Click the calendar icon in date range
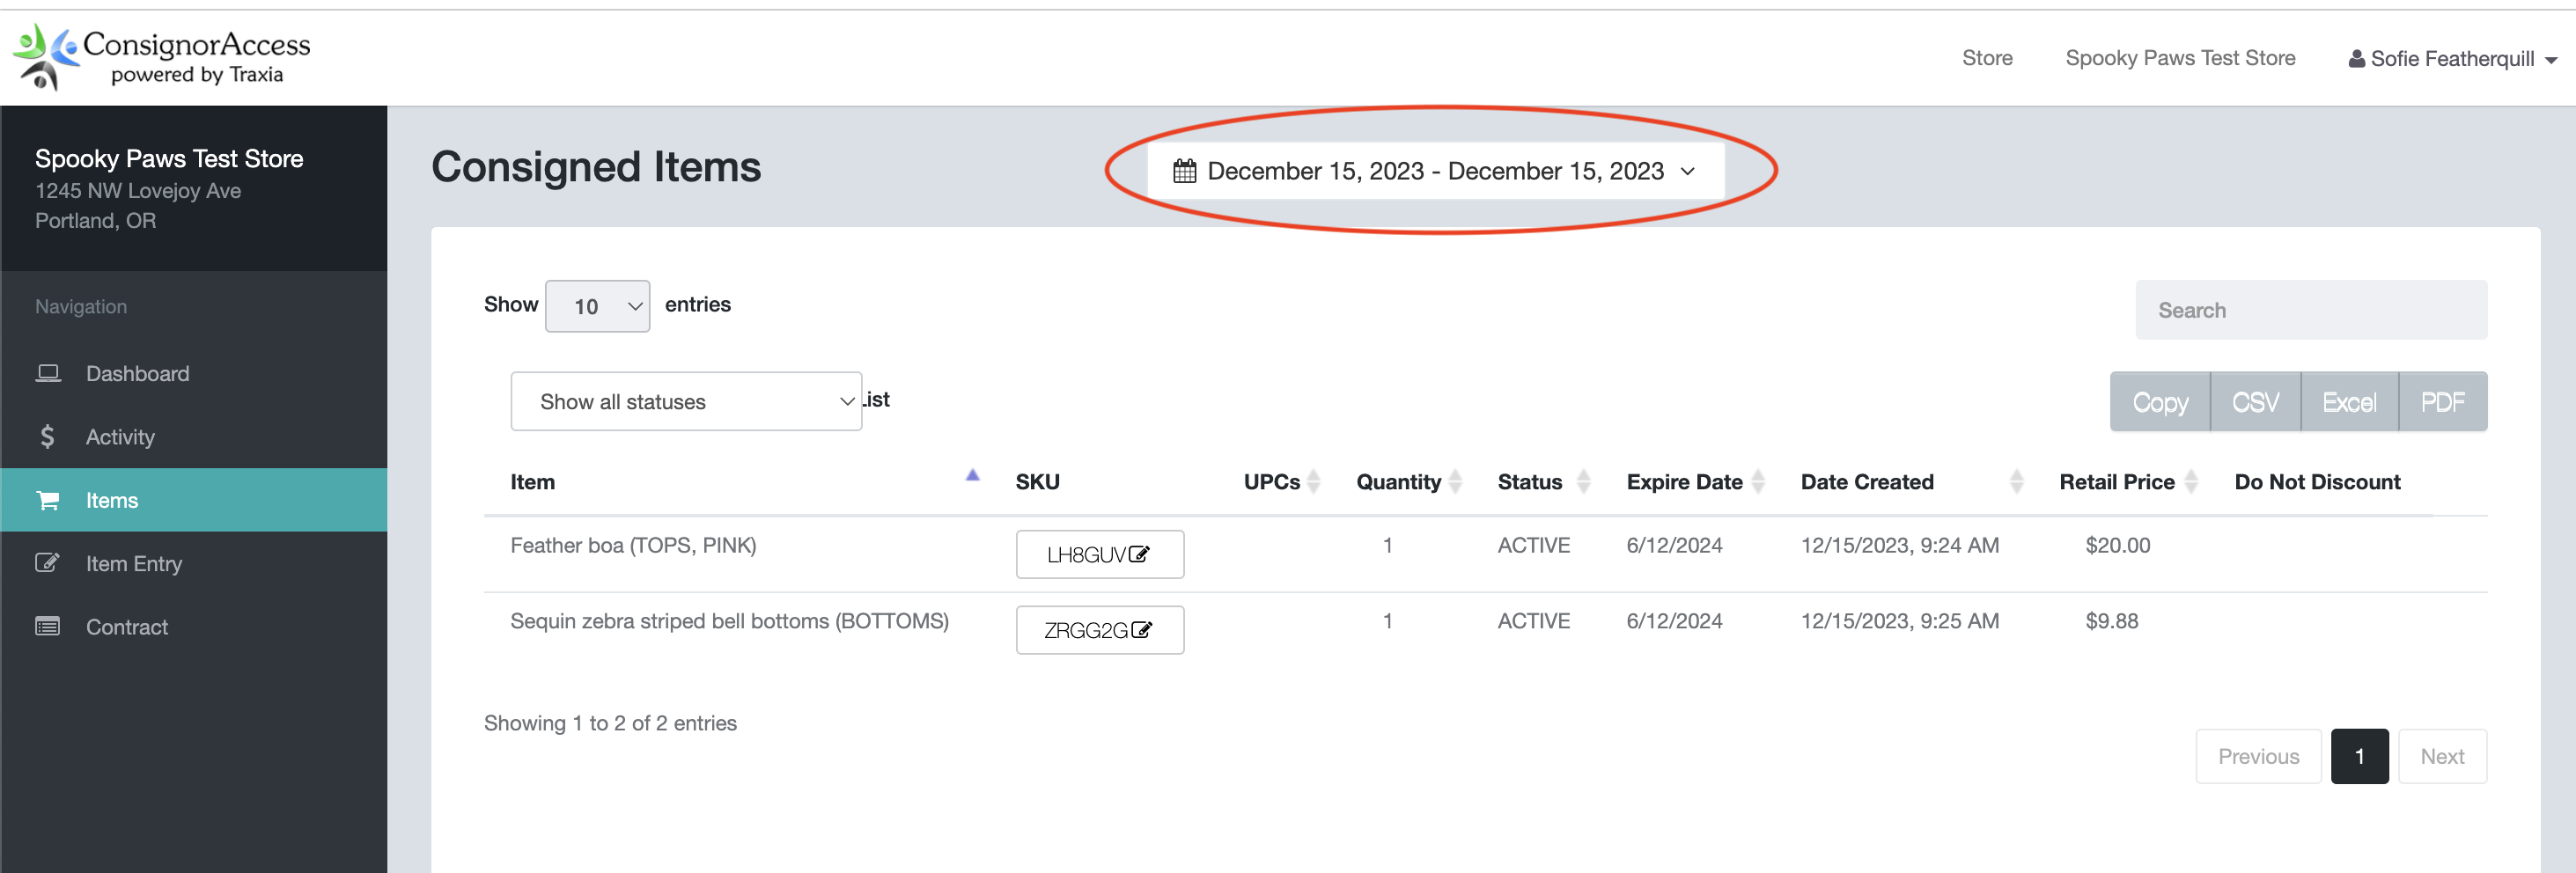 click(x=1184, y=171)
